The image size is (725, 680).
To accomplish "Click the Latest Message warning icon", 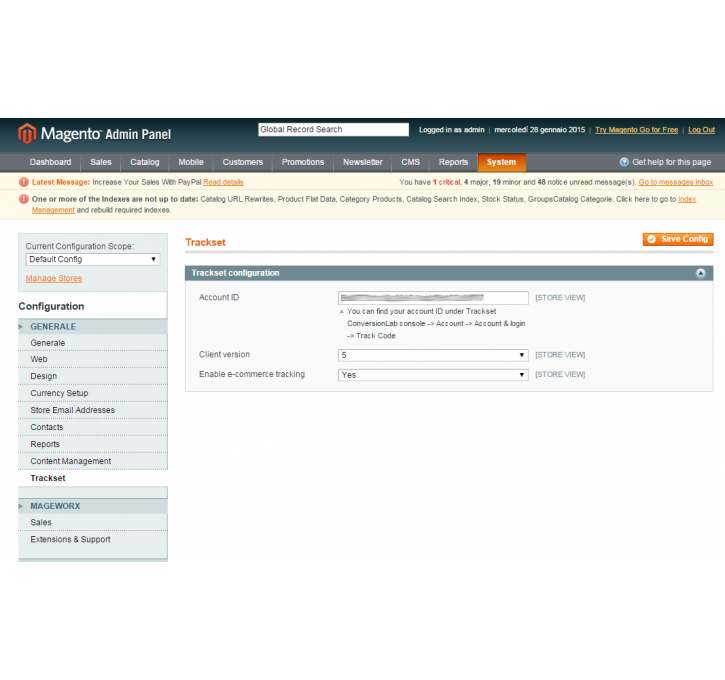I will click(24, 182).
